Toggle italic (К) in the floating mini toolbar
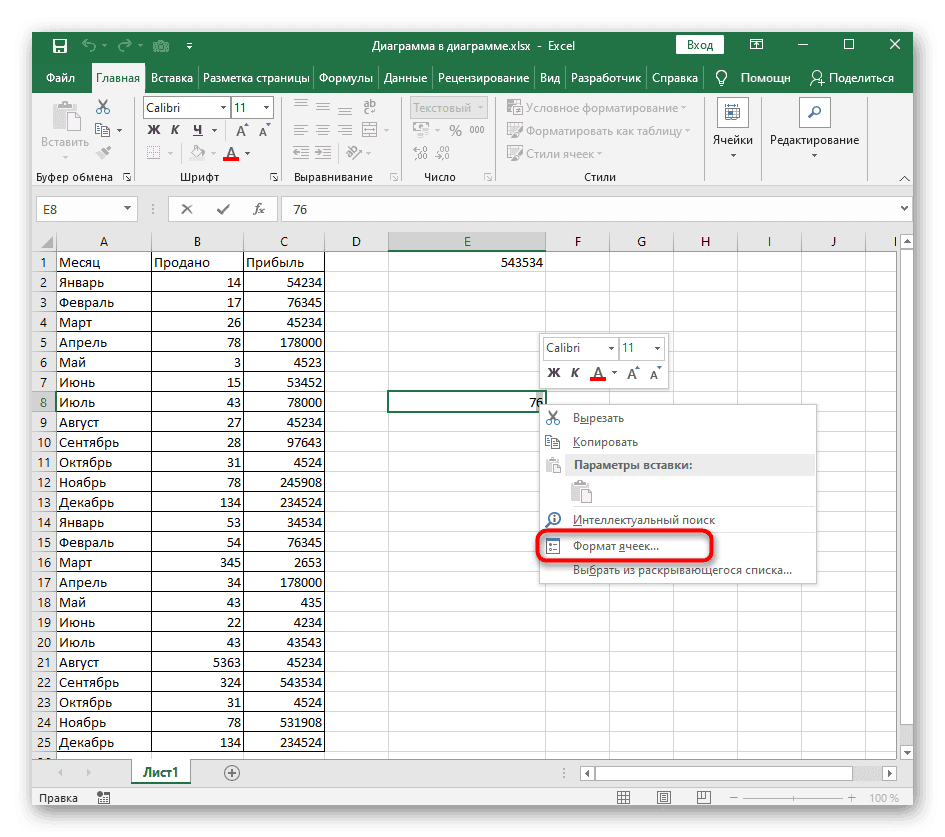This screenshot has width=945, height=837. coord(575,373)
